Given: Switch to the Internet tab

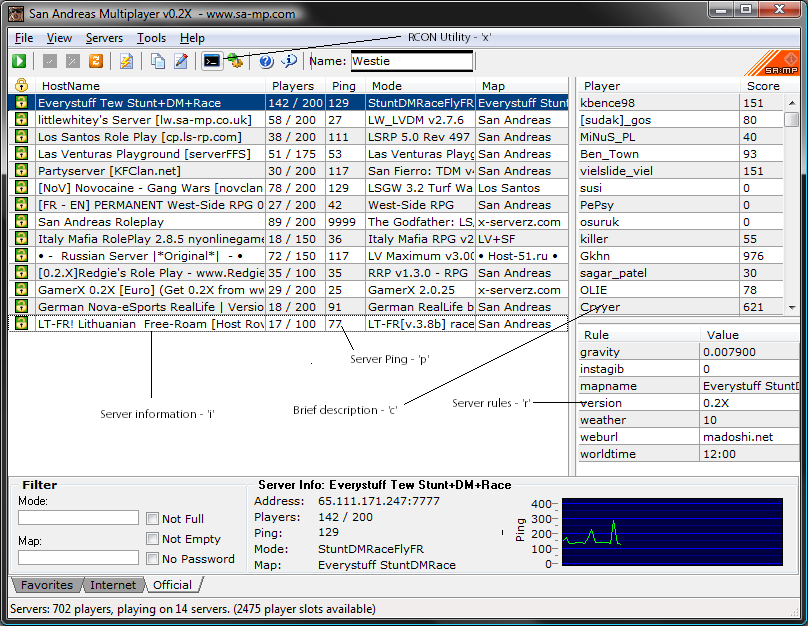Looking at the screenshot, I should click(113, 585).
